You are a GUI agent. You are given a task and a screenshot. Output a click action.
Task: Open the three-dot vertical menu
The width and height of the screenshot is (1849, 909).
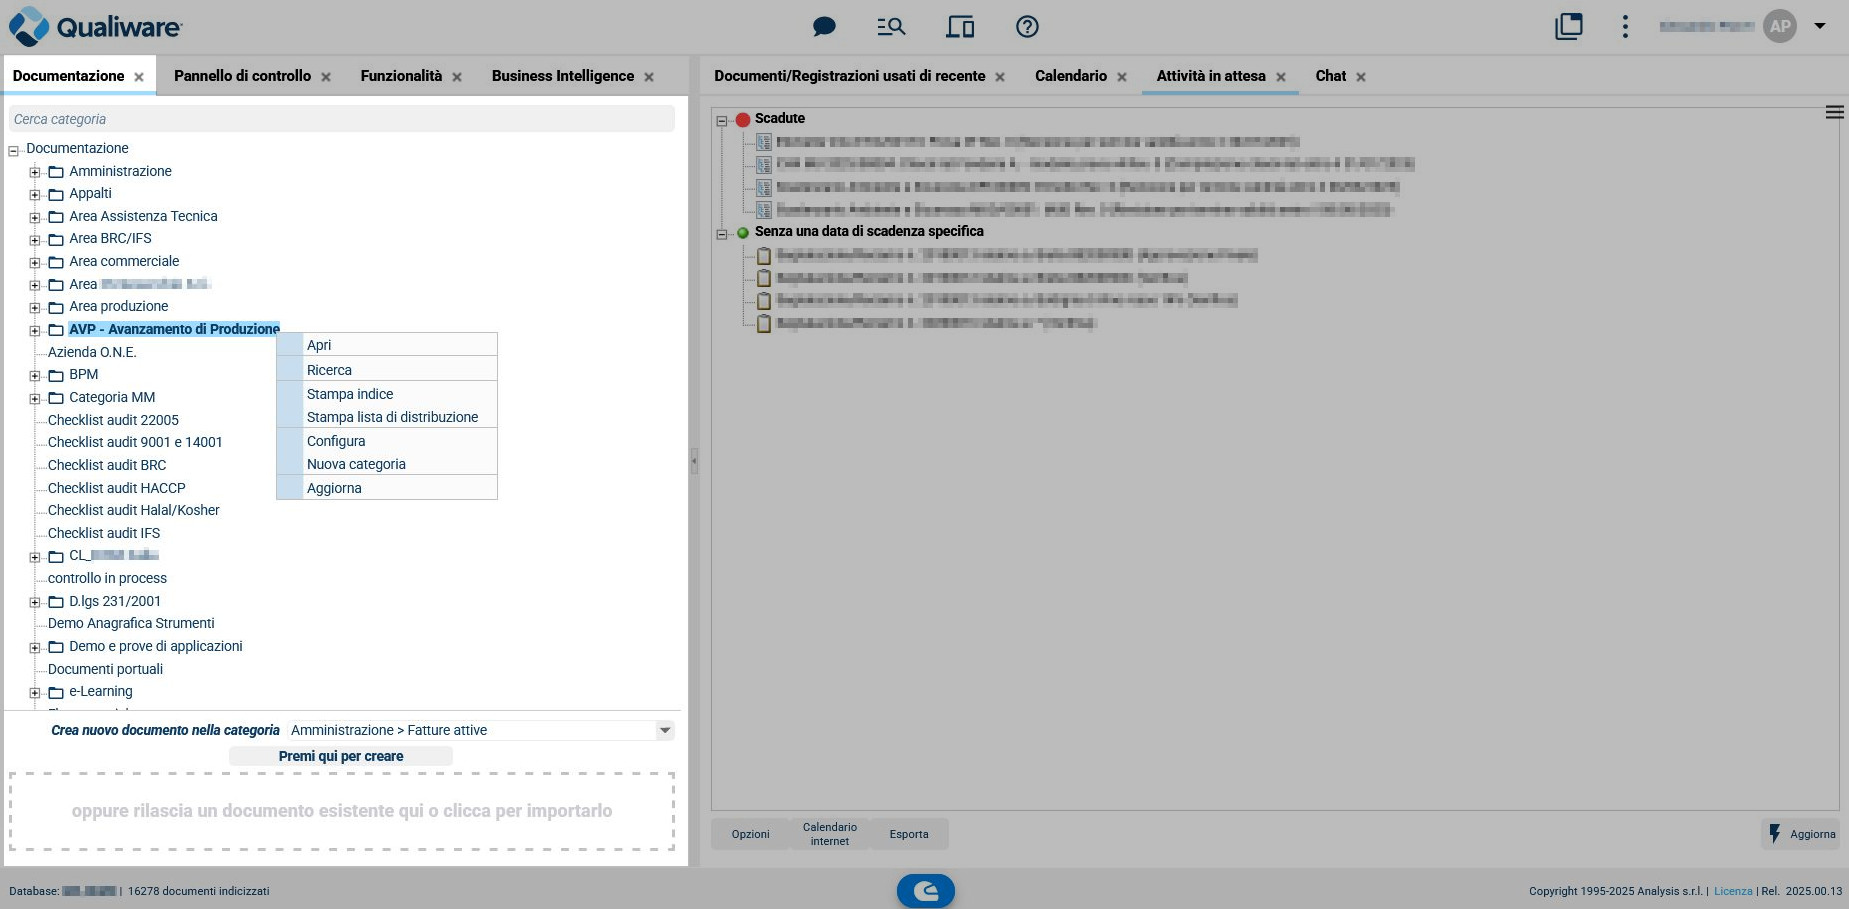1625,27
